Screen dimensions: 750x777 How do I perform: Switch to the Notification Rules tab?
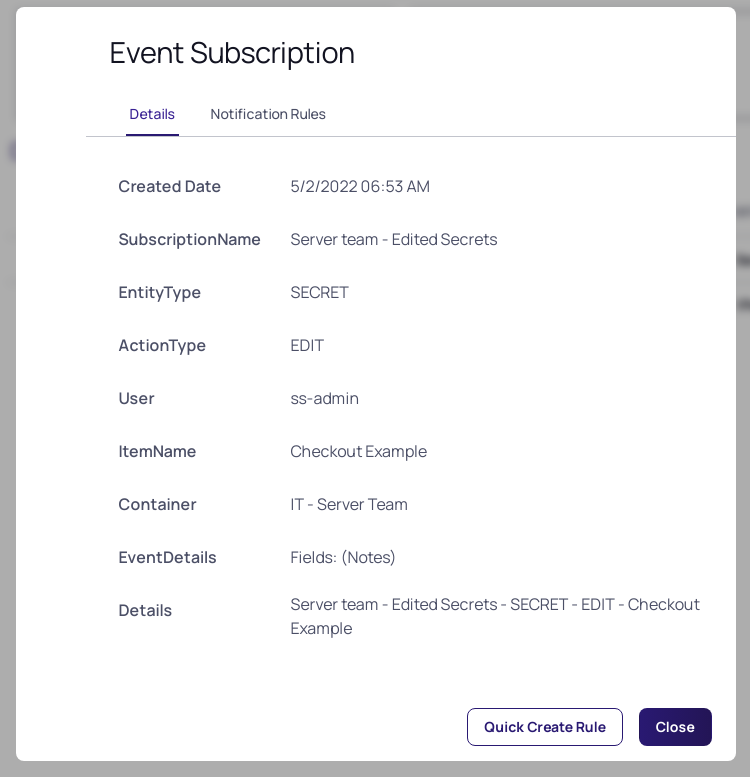pos(268,114)
